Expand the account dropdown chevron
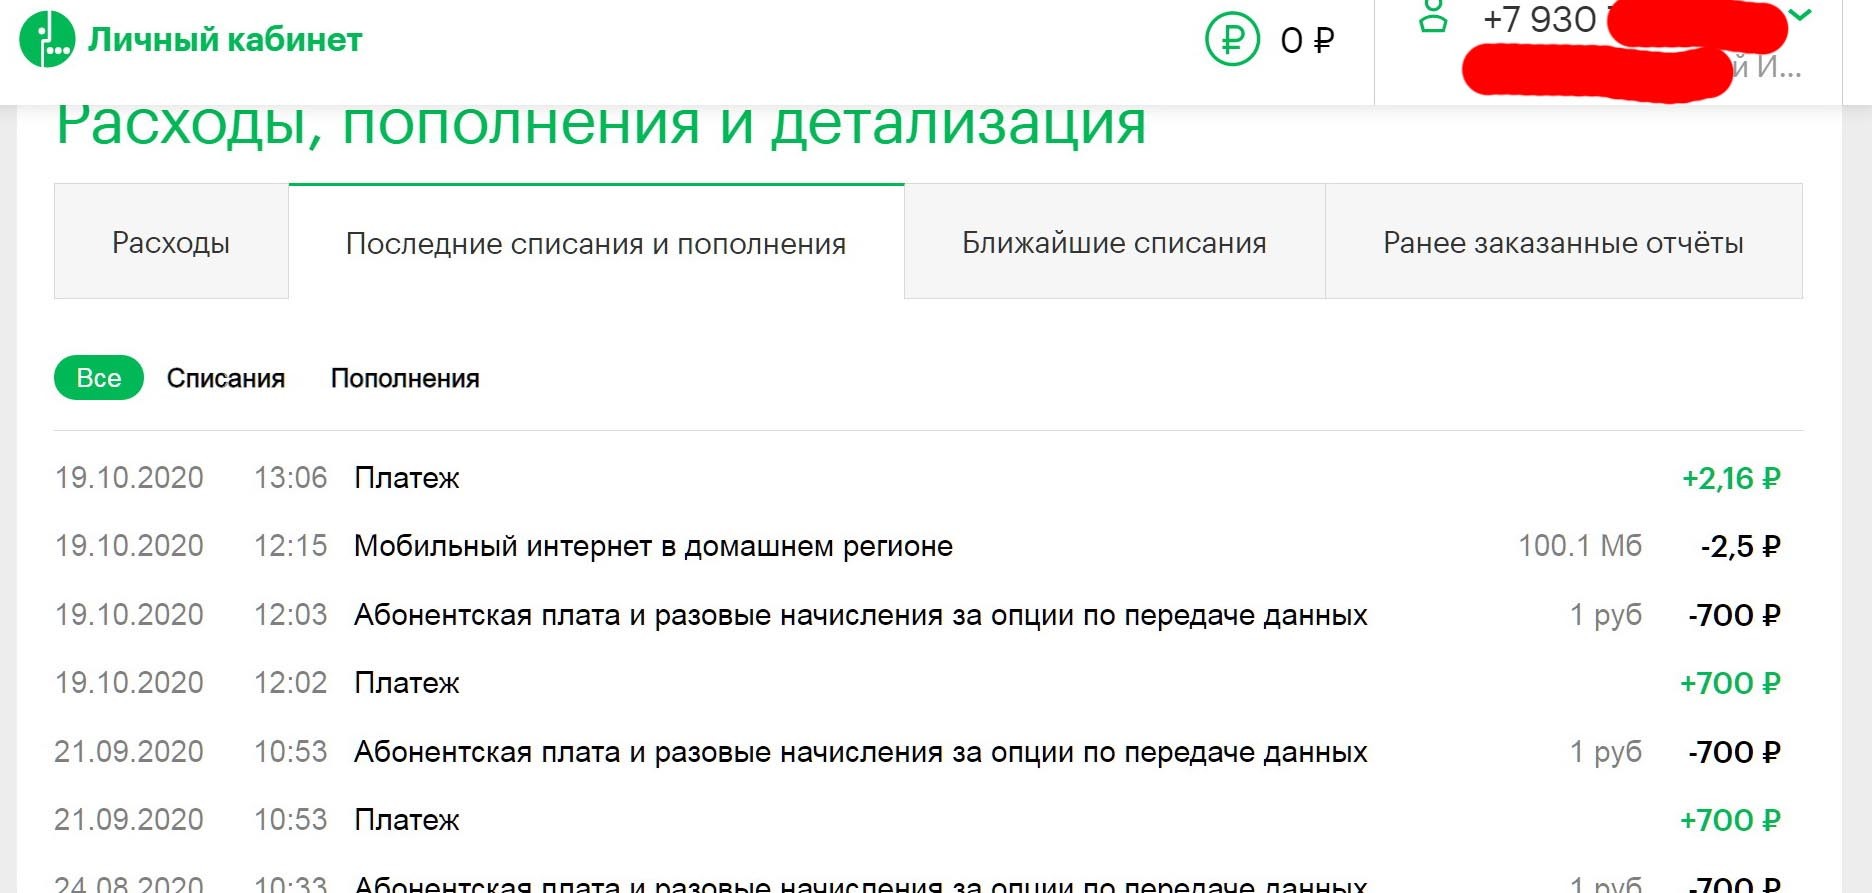 coord(1800,15)
